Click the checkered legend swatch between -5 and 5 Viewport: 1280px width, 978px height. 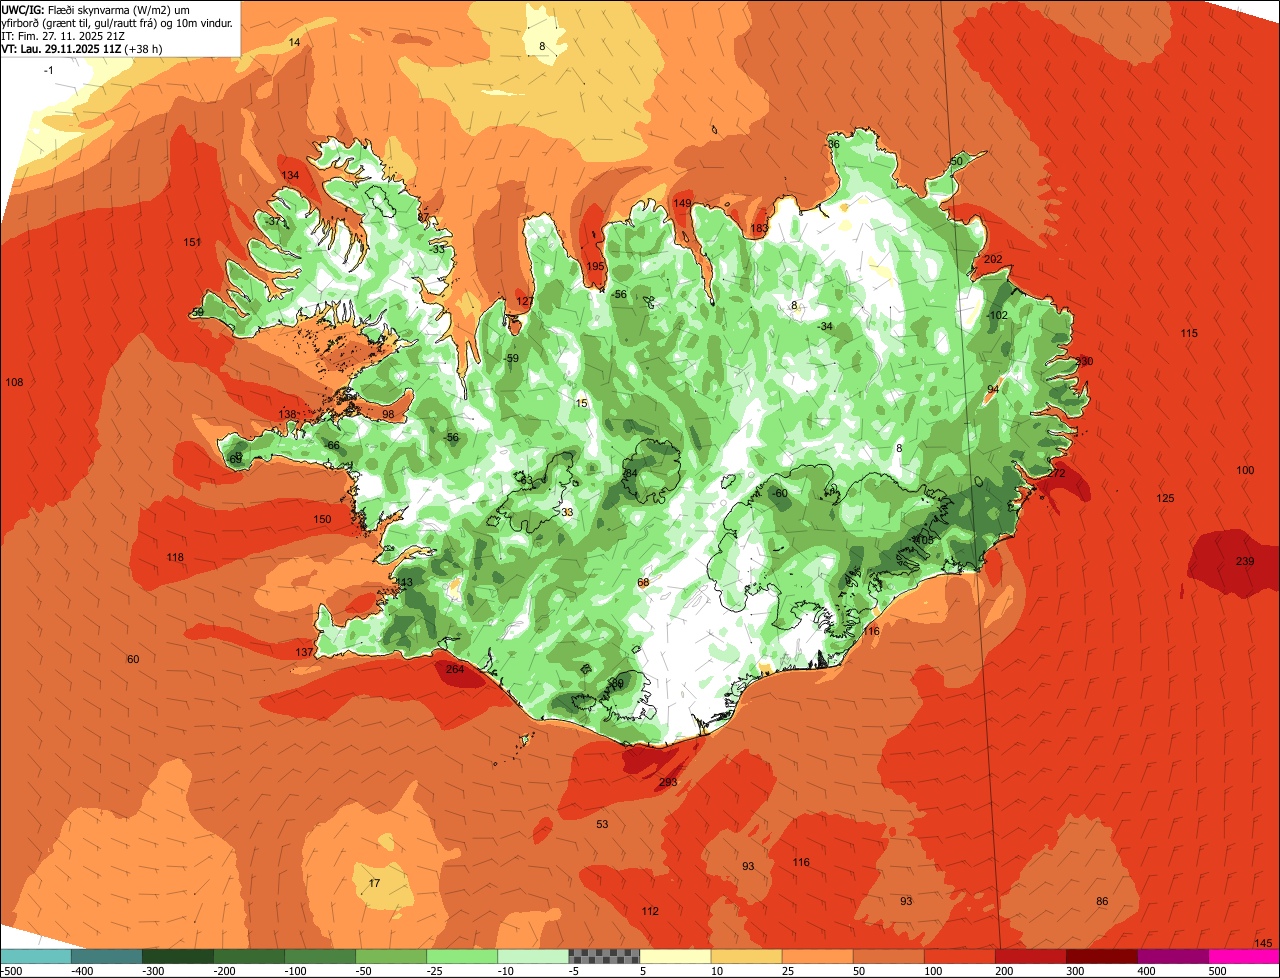pos(604,956)
